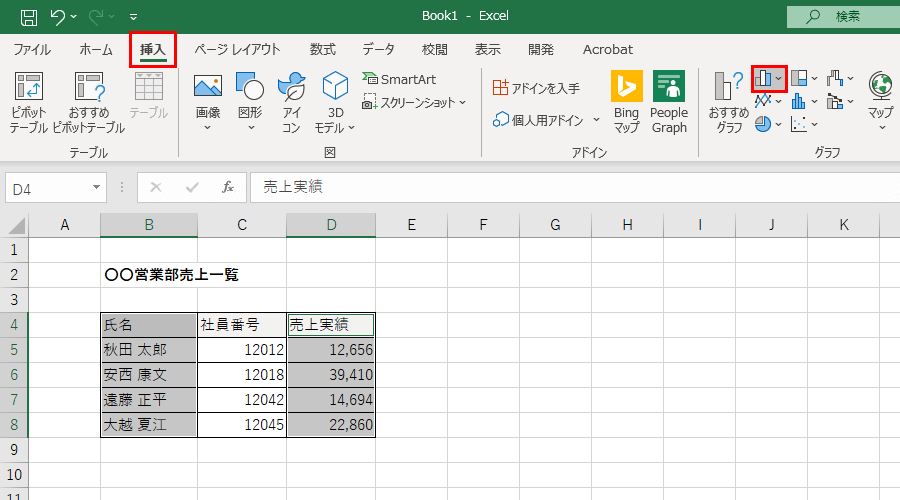Expand the Name Box dropdown arrow
Screen dimensions: 900x500
pos(96,188)
